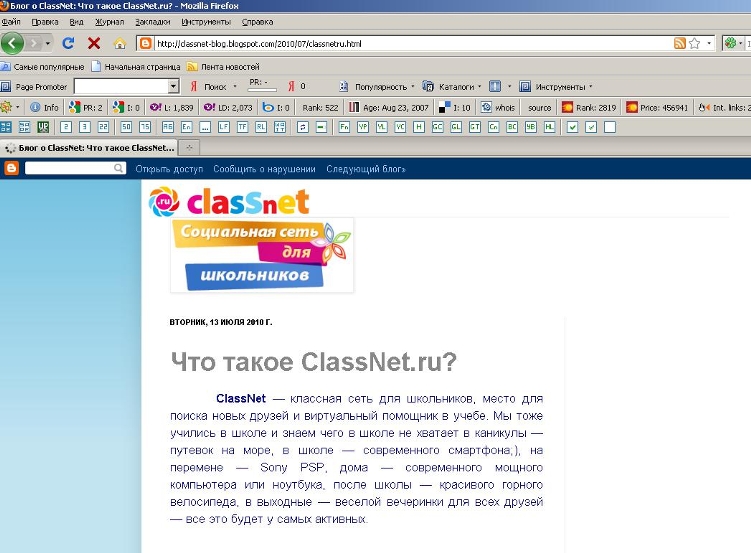Open the Home page icon
The width and height of the screenshot is (751, 553).
[x=119, y=44]
